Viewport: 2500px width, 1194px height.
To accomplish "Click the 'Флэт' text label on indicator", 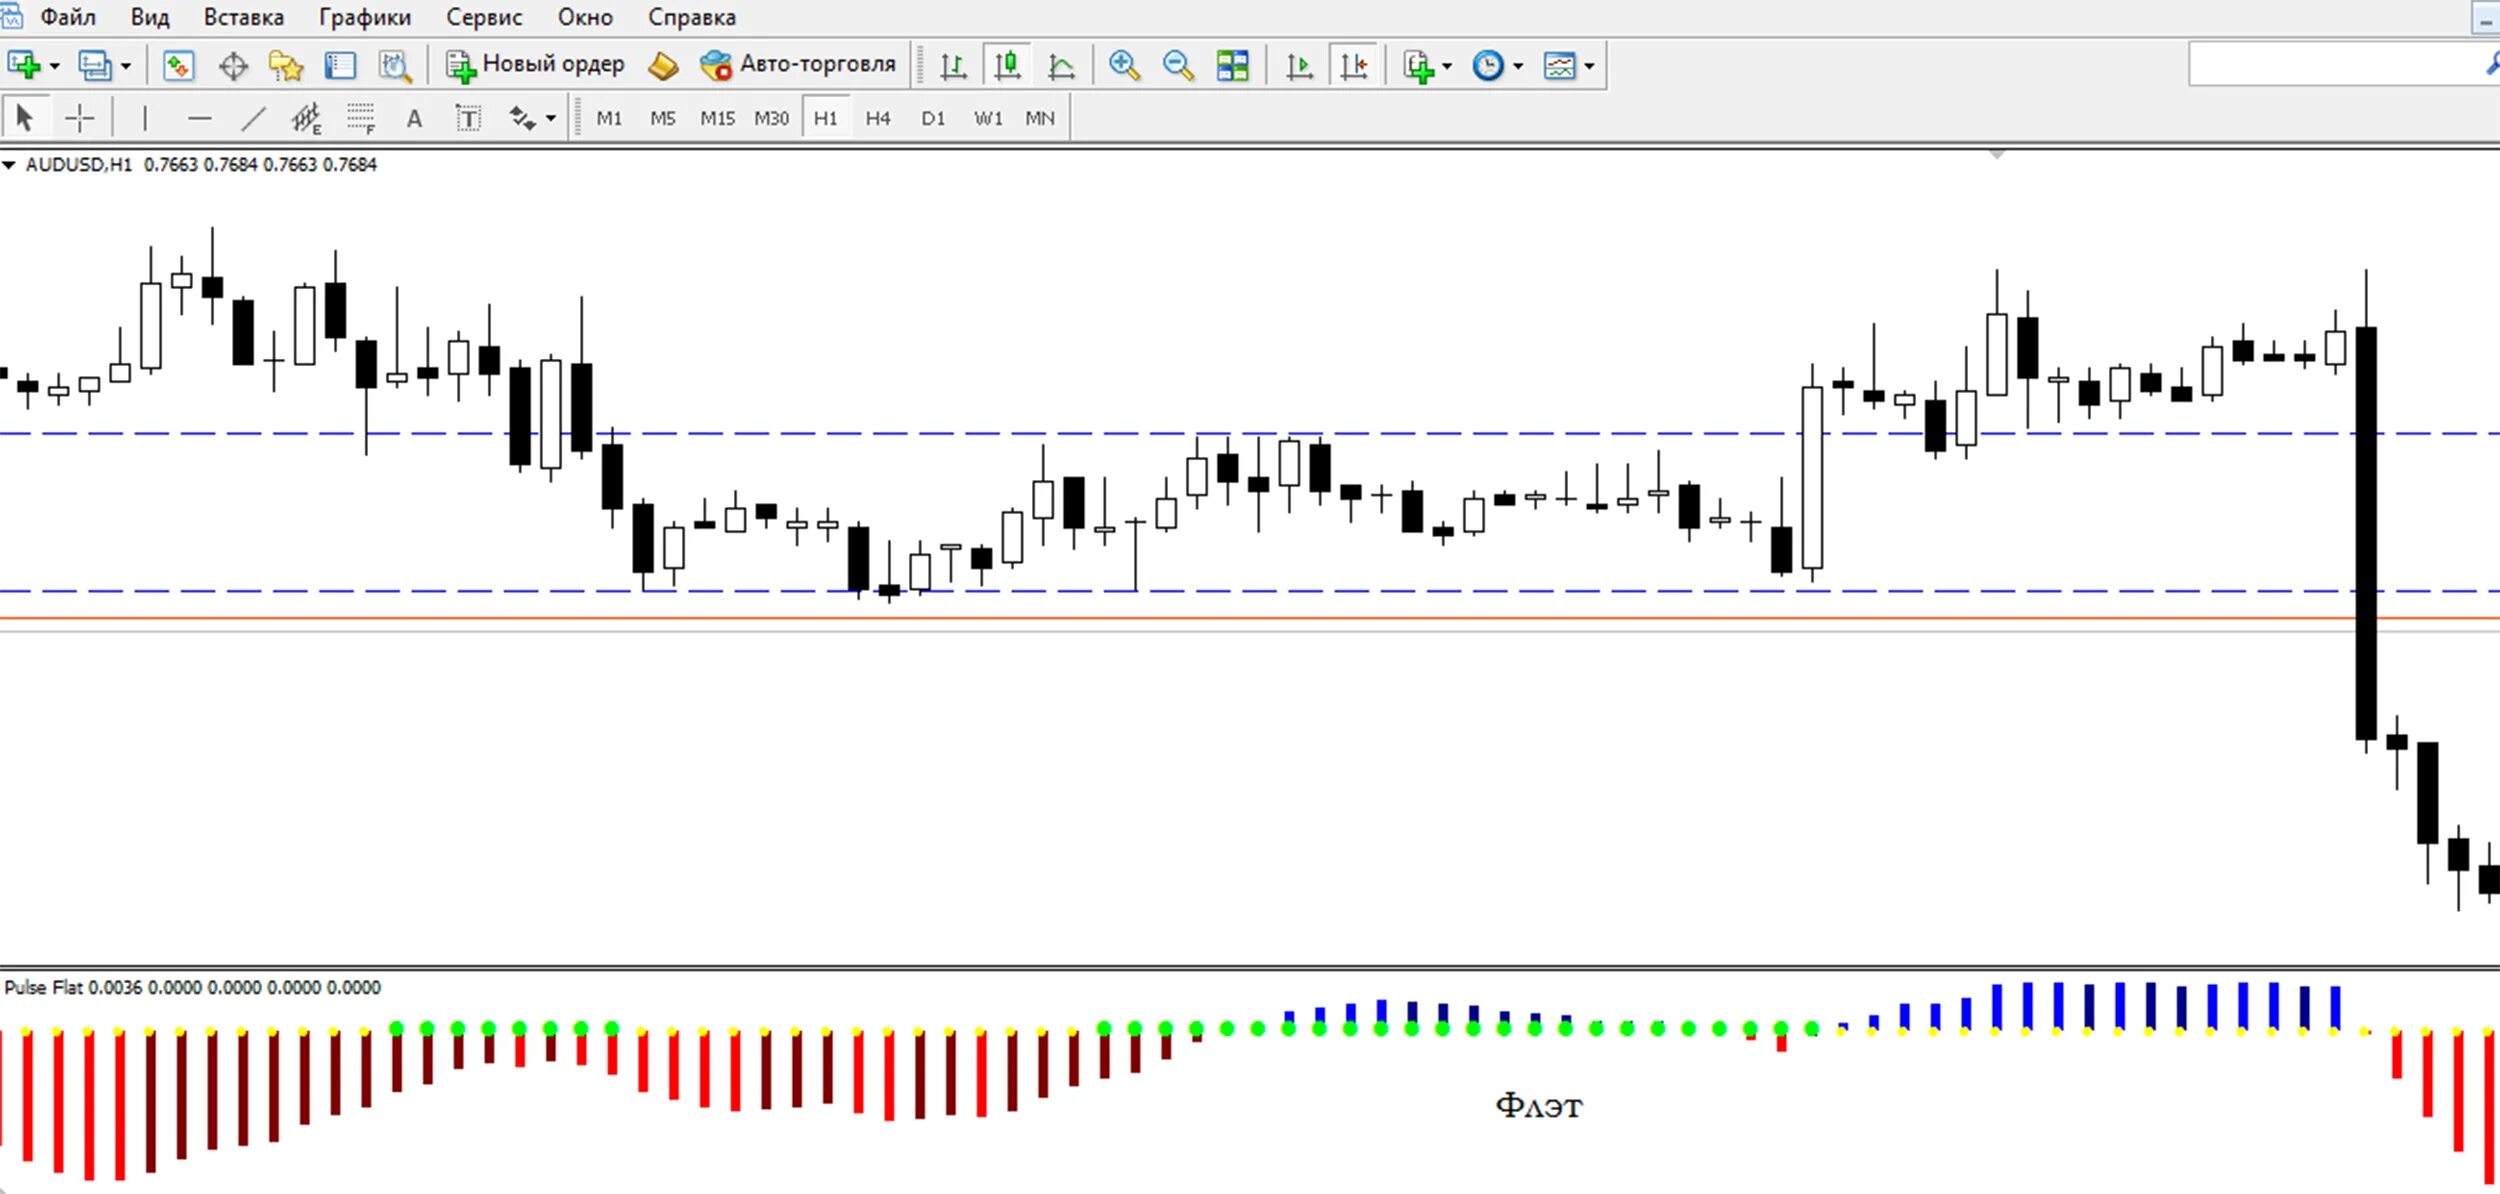I will pyautogui.click(x=1539, y=1106).
